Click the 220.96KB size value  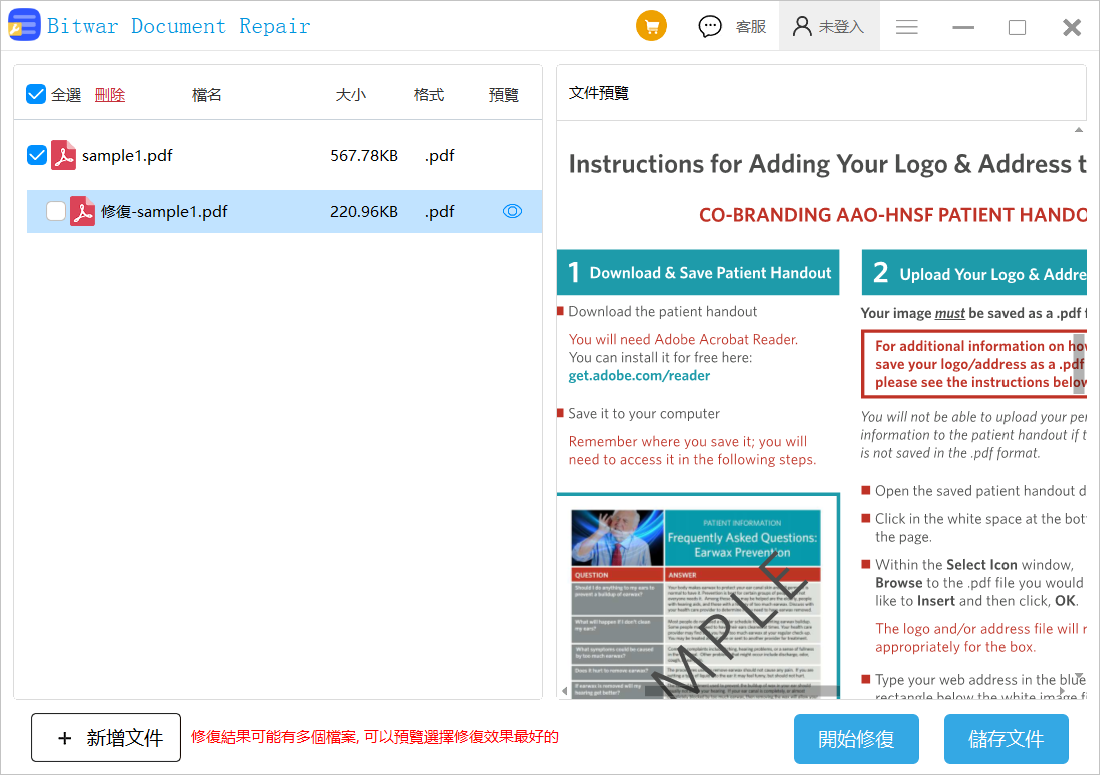tap(364, 211)
